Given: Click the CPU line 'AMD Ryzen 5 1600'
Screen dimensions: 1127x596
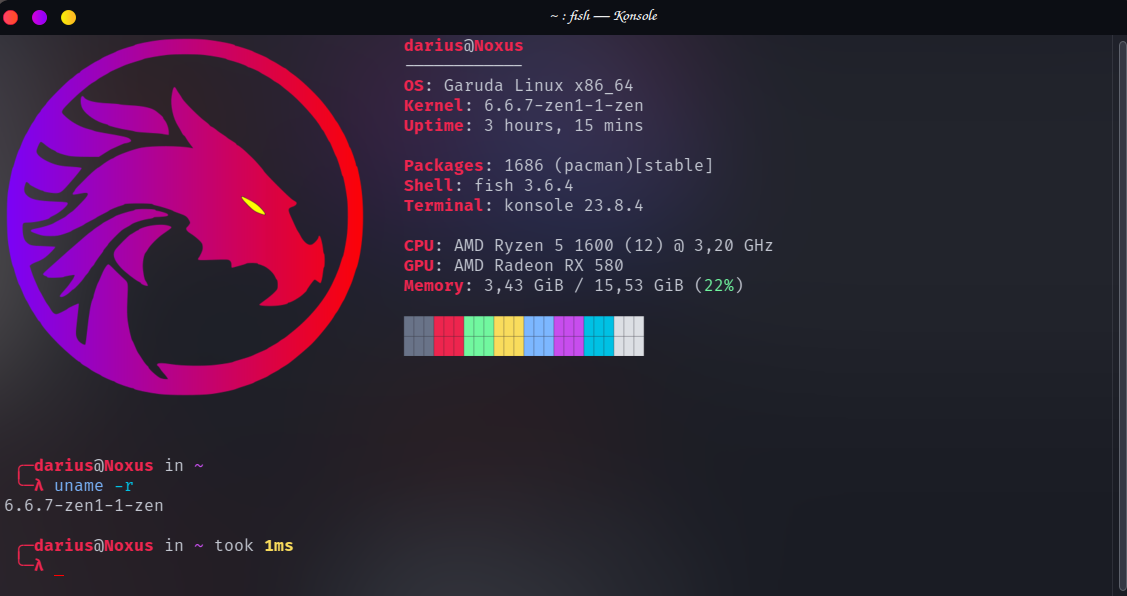Looking at the screenshot, I should (x=589, y=246).
